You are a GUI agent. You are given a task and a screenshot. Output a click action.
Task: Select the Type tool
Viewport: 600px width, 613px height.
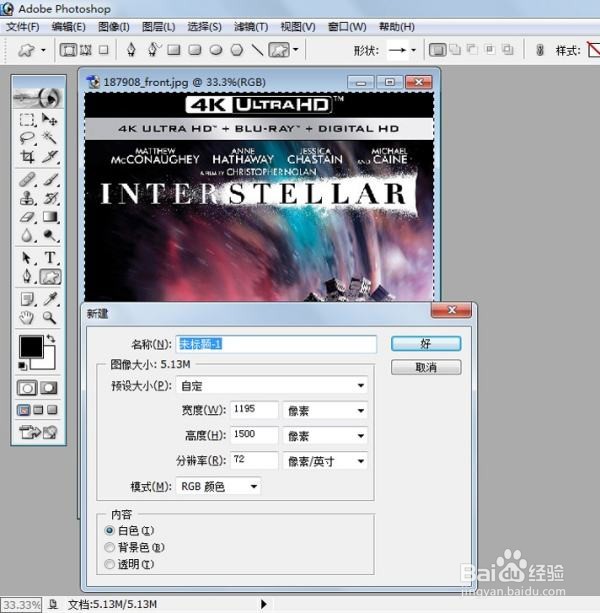pyautogui.click(x=50, y=258)
